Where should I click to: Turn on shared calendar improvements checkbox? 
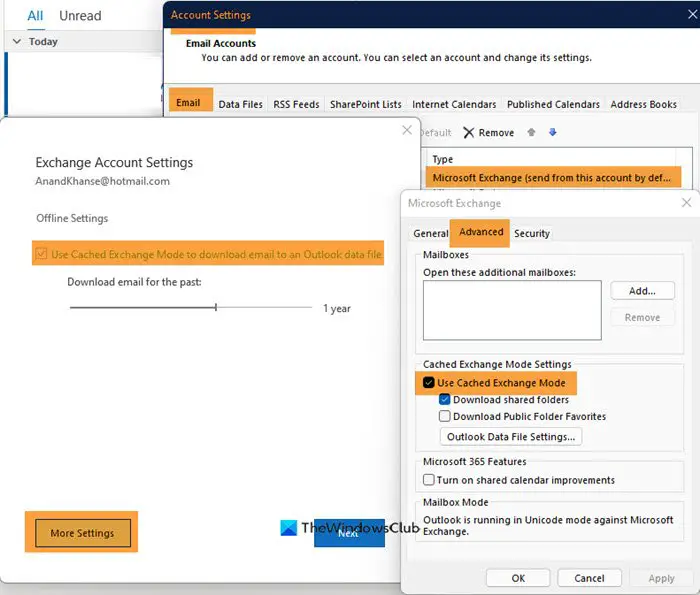point(429,479)
